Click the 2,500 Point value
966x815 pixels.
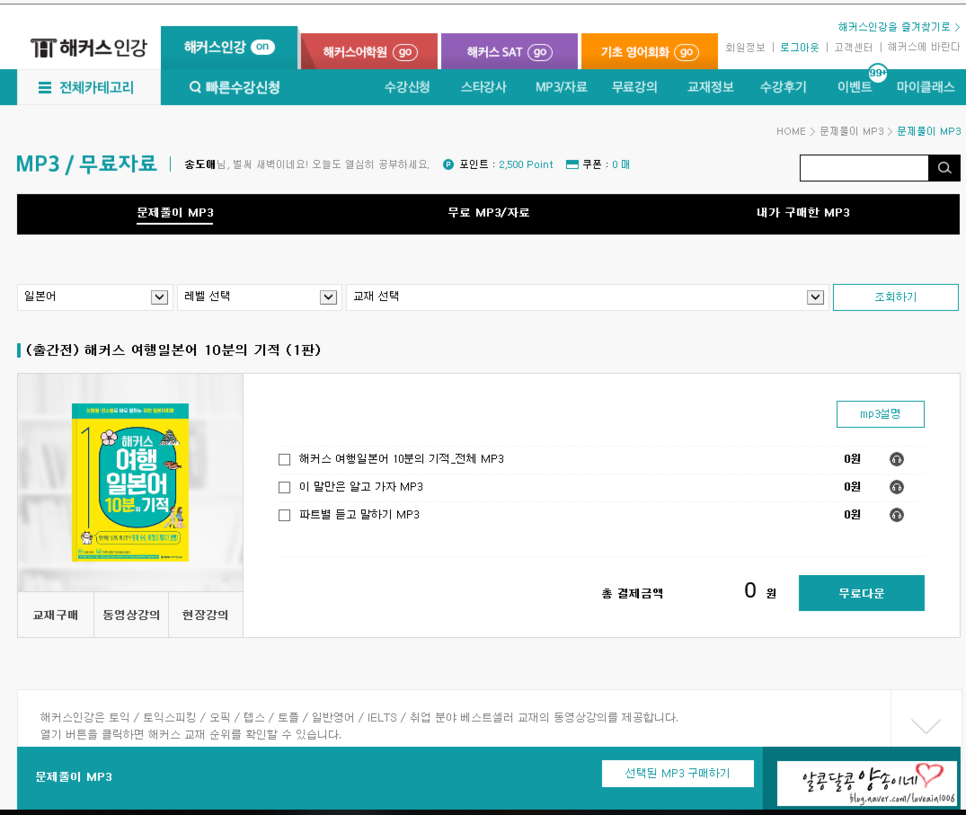(x=526, y=164)
